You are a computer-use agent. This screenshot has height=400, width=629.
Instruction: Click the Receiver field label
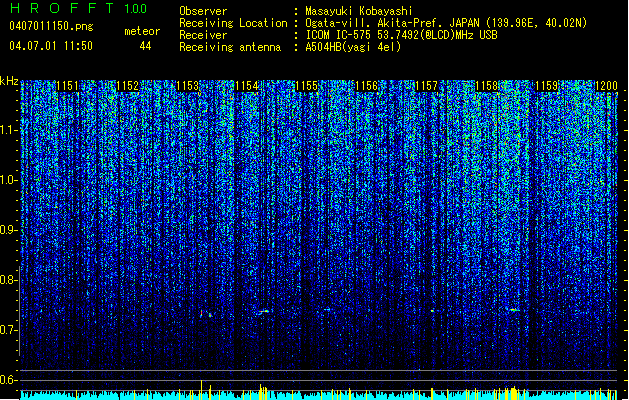click(203, 35)
